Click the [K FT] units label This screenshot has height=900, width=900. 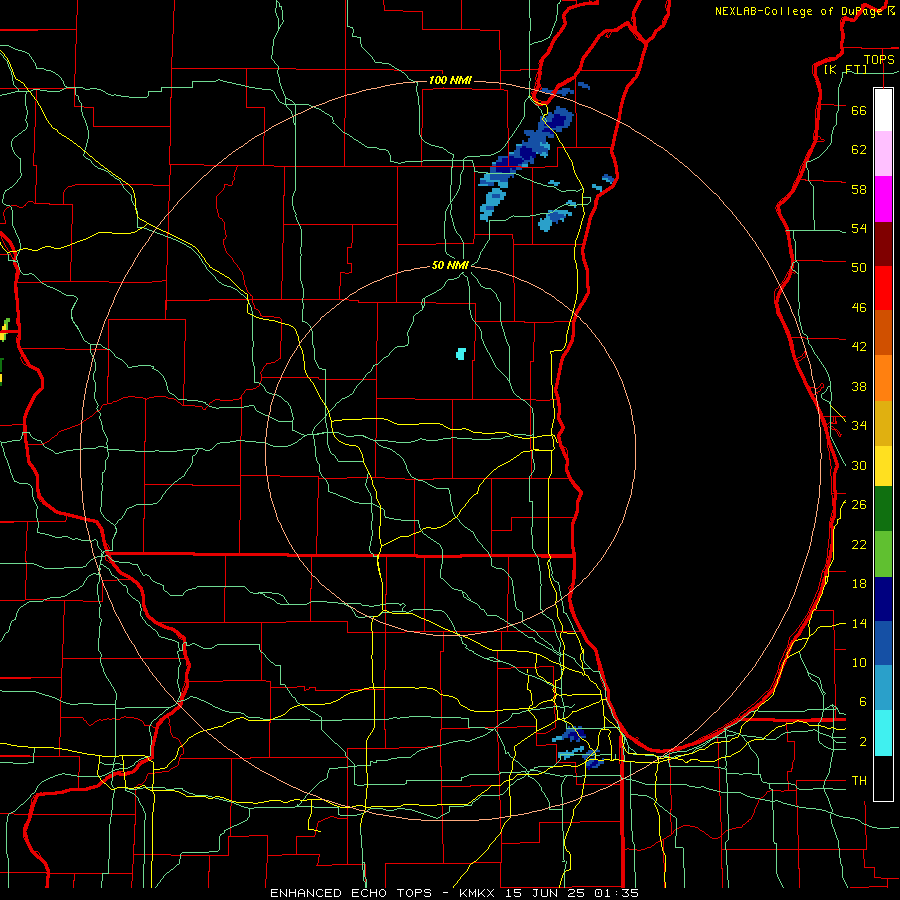click(x=845, y=69)
